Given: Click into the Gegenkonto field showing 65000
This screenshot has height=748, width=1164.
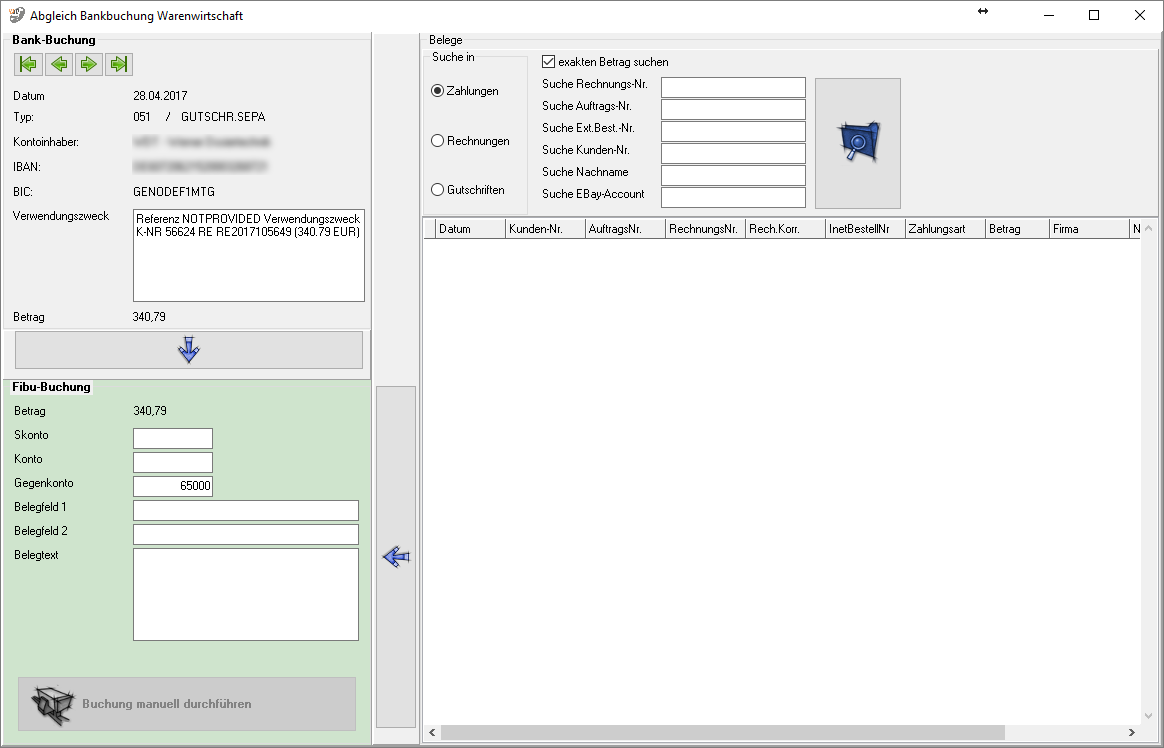Looking at the screenshot, I should point(173,486).
